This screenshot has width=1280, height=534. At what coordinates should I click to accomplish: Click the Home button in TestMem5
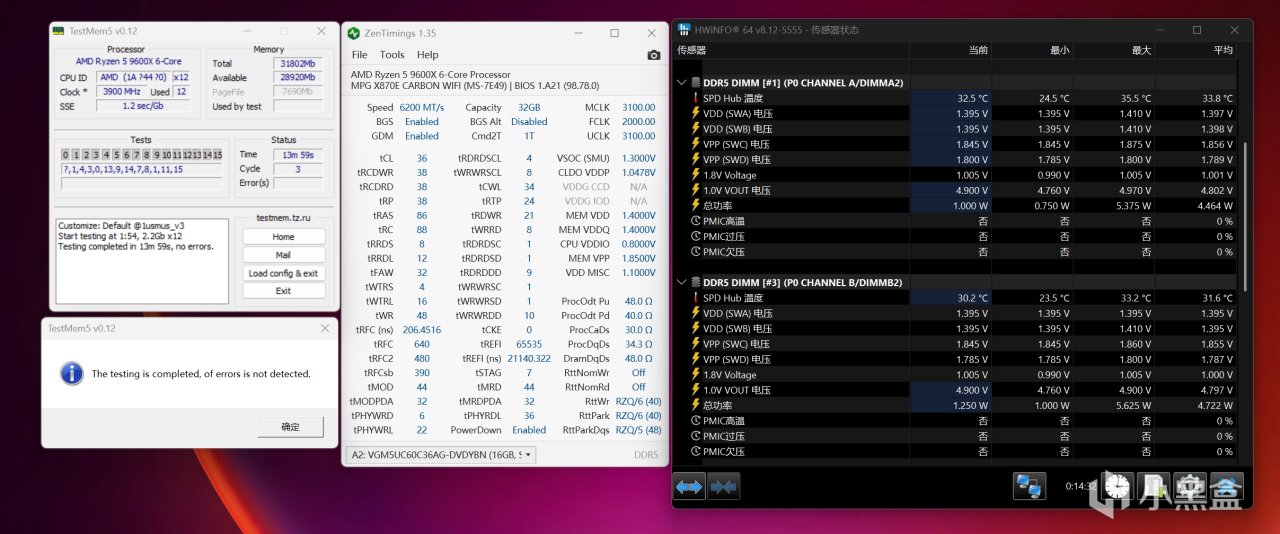pos(283,237)
